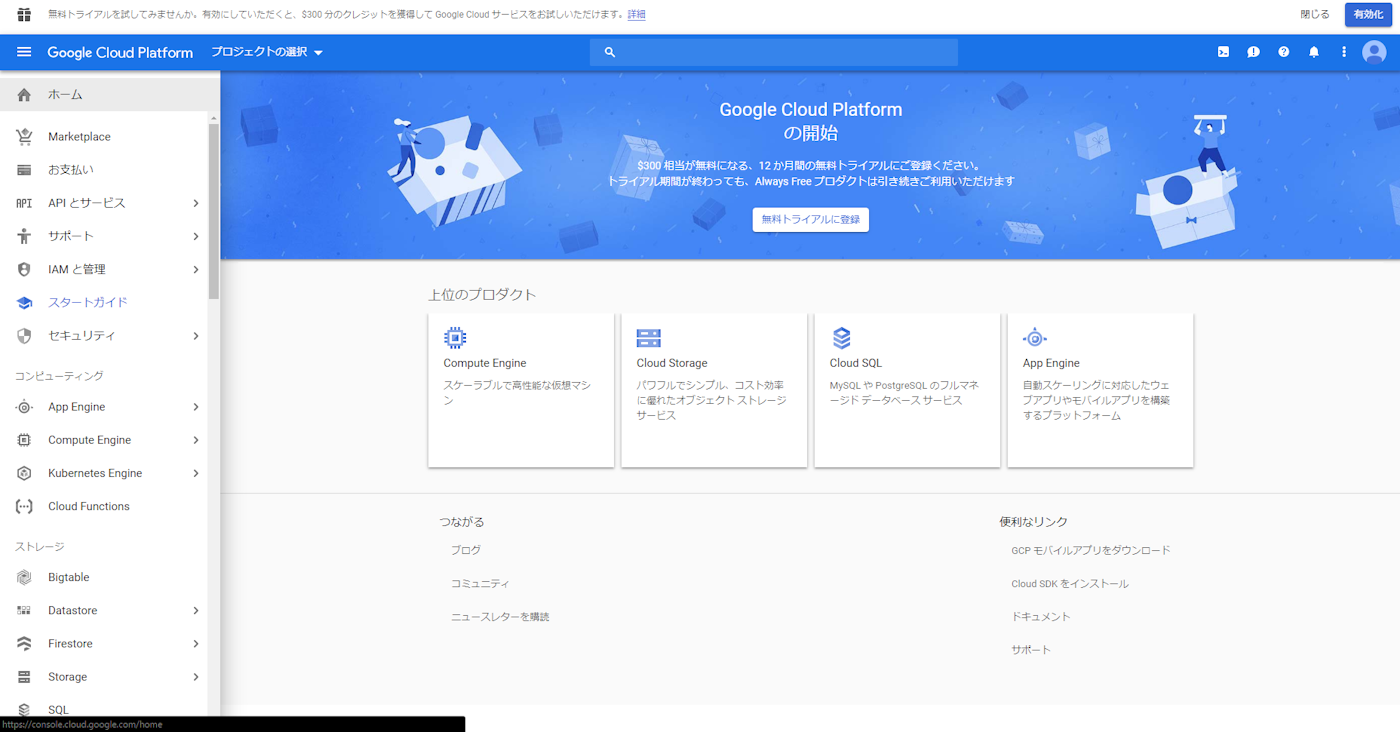
Task: Click the billing card icon
Action: coord(24,170)
